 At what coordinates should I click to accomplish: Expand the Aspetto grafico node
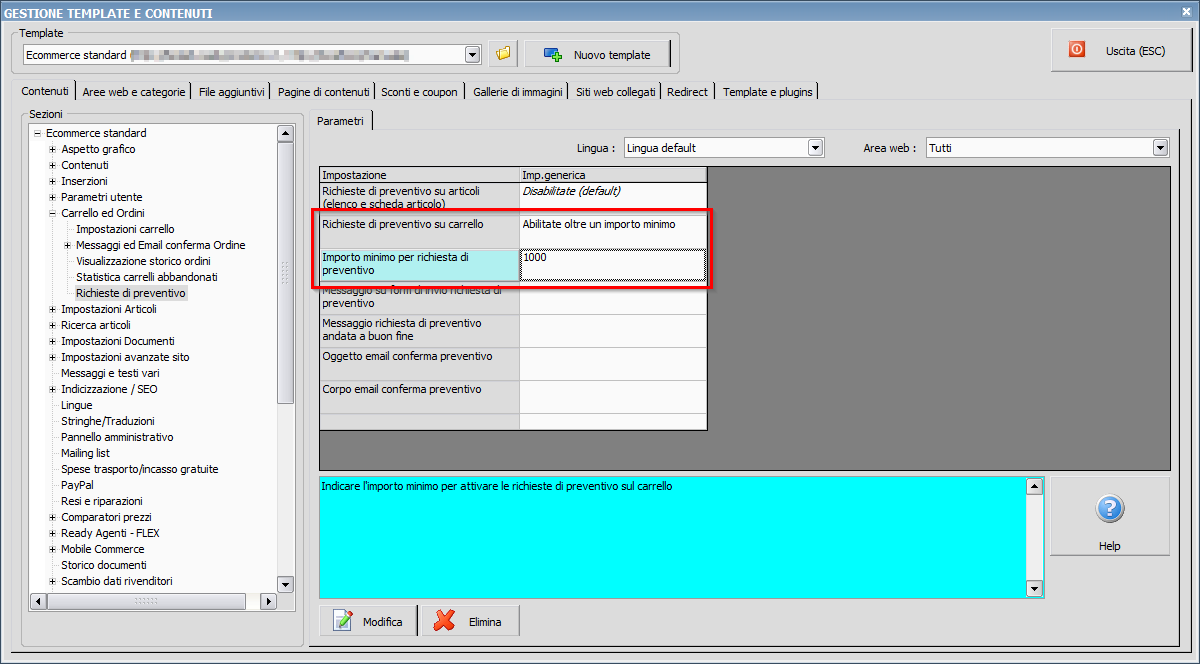point(52,149)
